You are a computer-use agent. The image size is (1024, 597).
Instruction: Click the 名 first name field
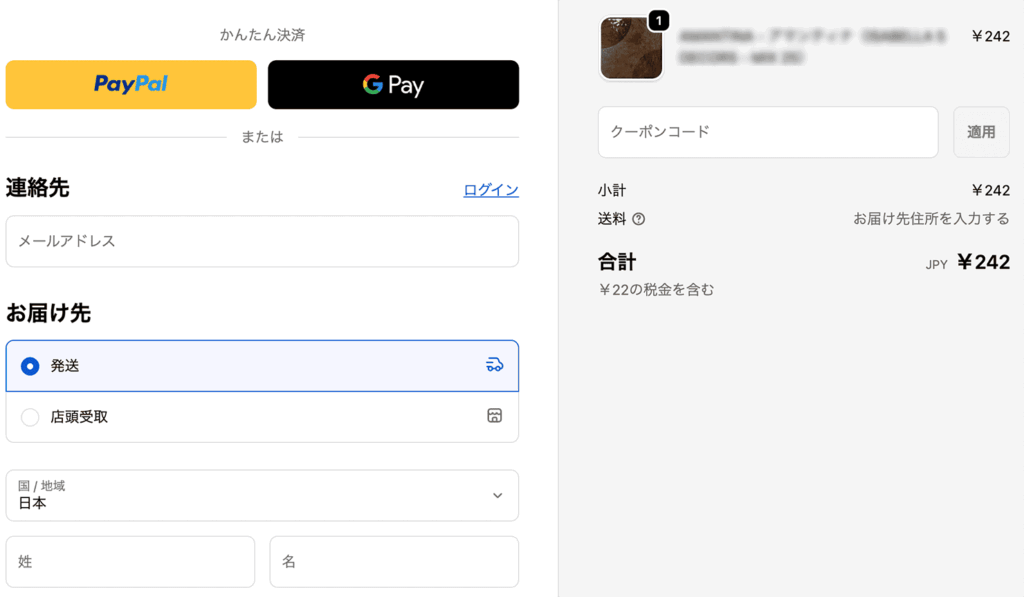click(x=394, y=562)
